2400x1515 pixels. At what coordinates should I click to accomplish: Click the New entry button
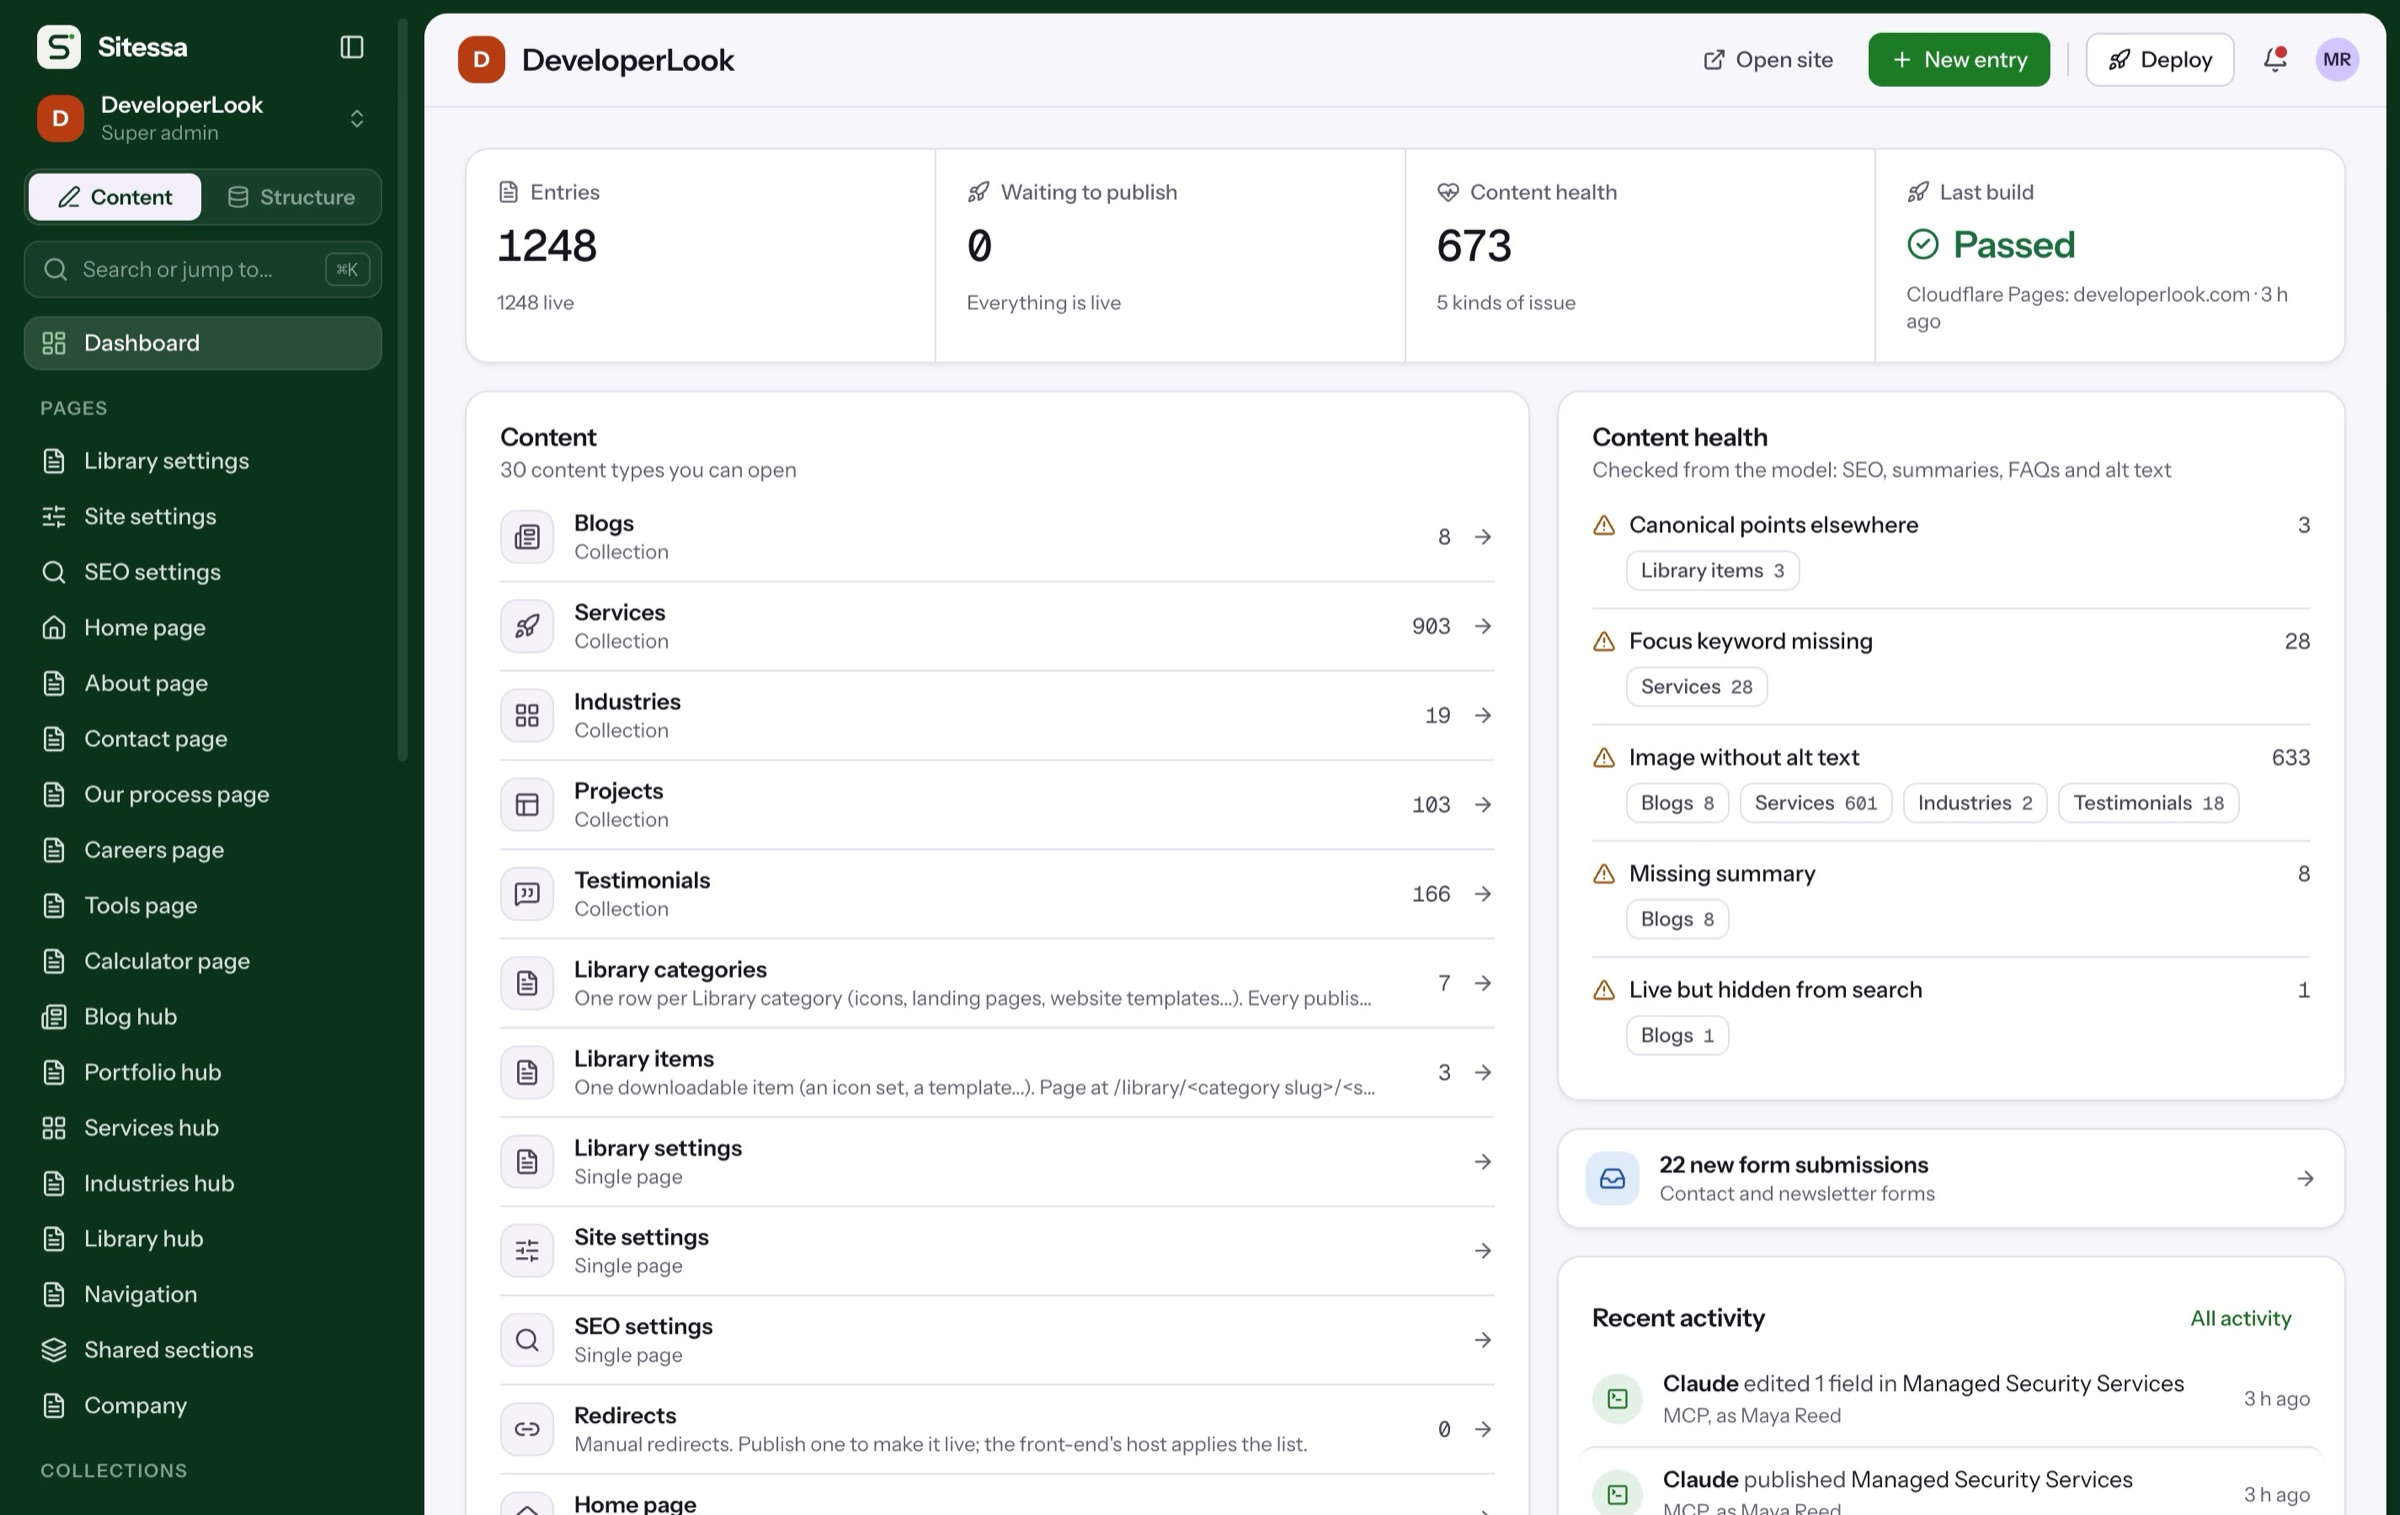1958,59
